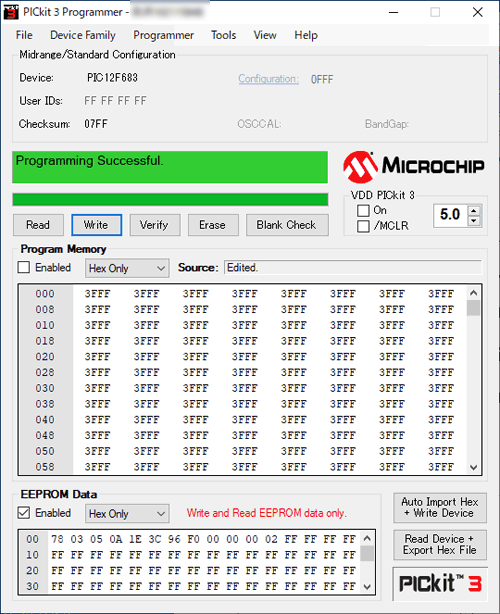Viewport: 500px width, 614px height.
Task: Select EEPROM byte F0 in row 00
Action: (193, 539)
